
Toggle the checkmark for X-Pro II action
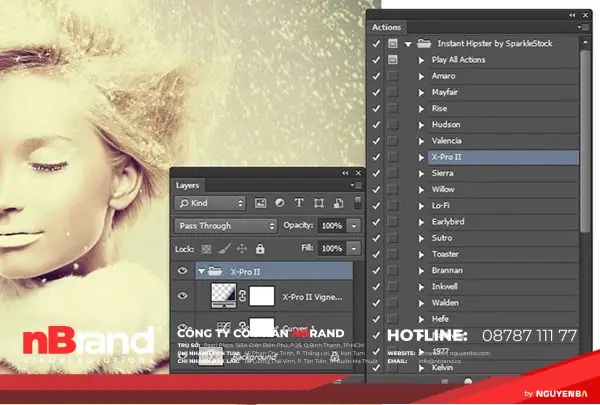pyautogui.click(x=376, y=157)
